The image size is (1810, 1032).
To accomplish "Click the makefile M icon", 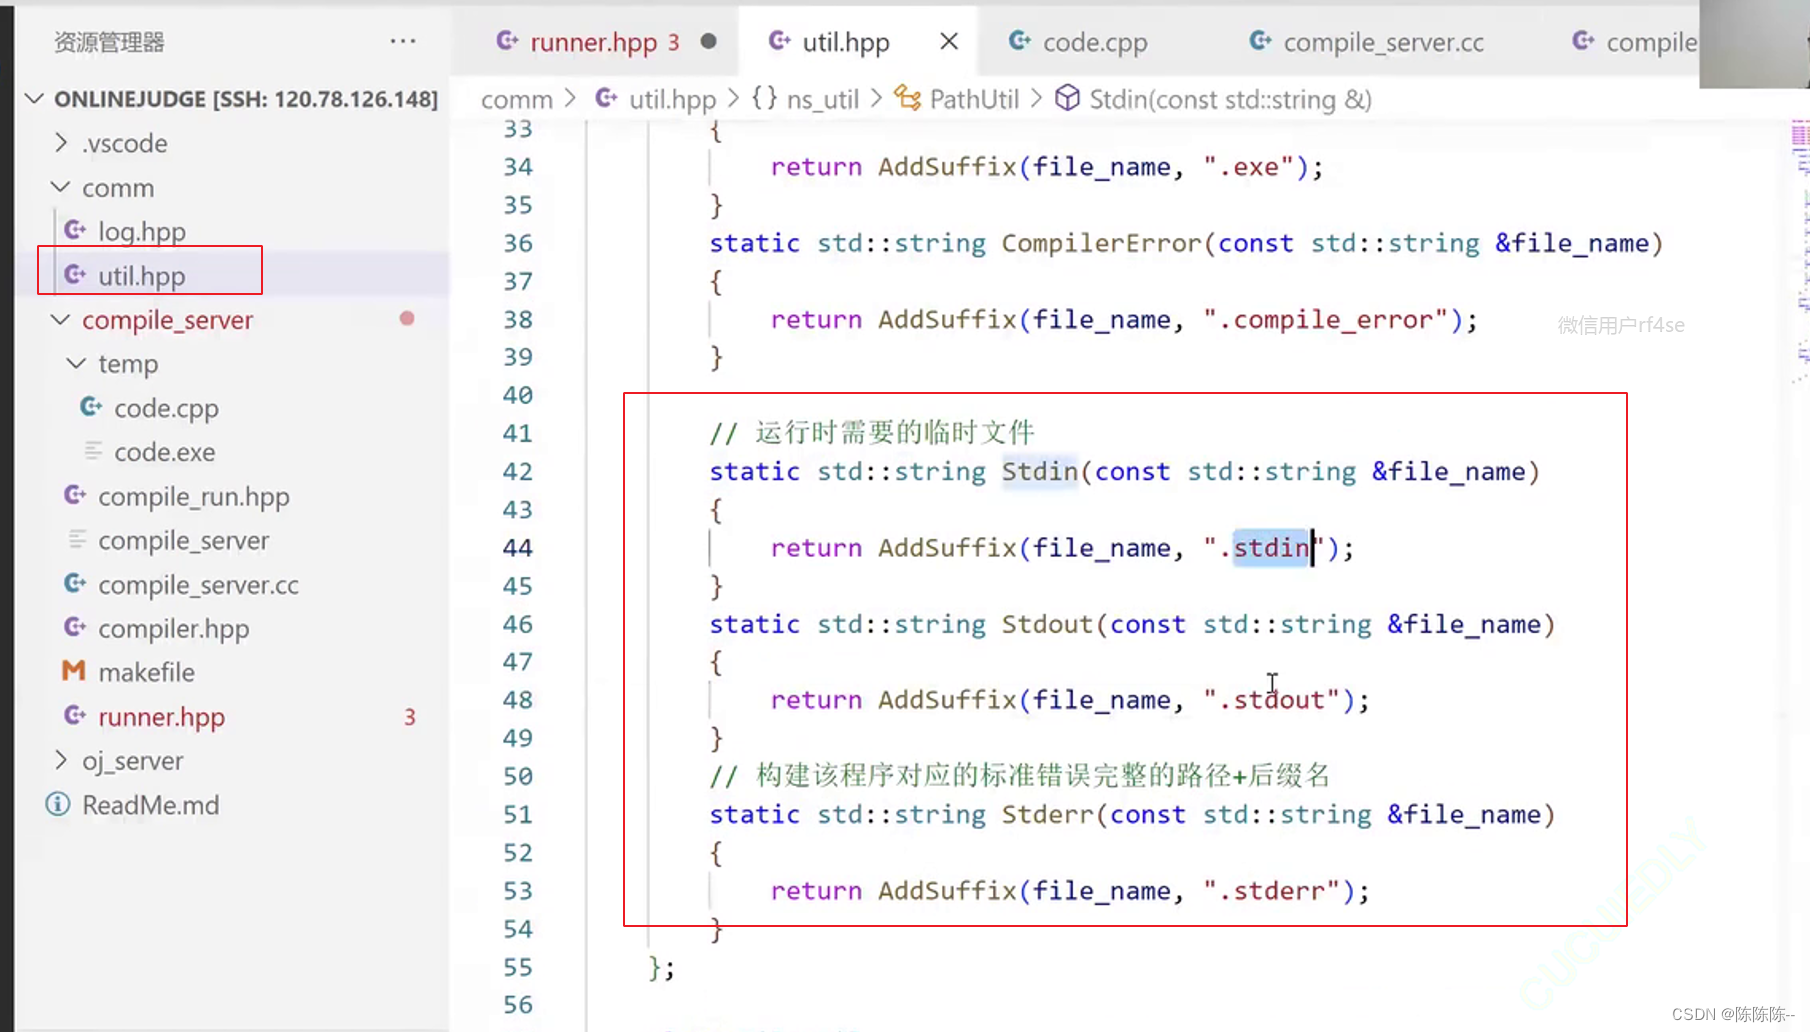I will tap(74, 671).
